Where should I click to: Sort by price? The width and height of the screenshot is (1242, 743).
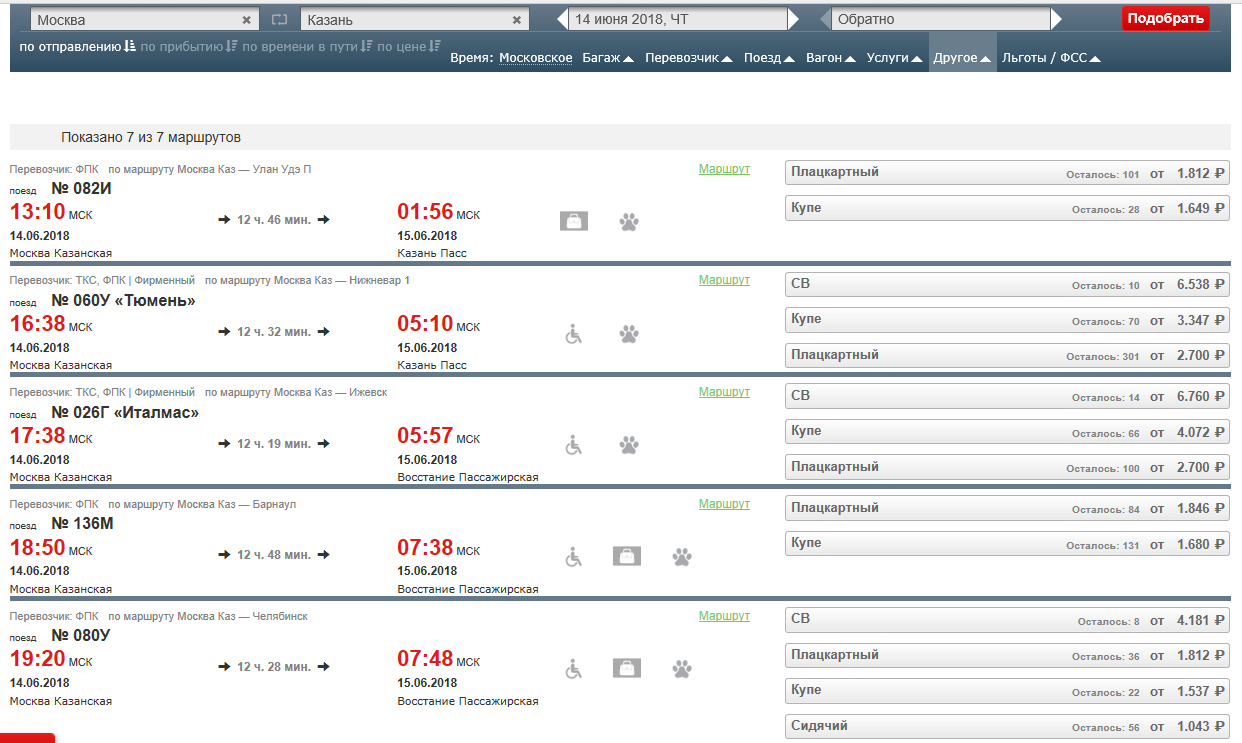(409, 46)
